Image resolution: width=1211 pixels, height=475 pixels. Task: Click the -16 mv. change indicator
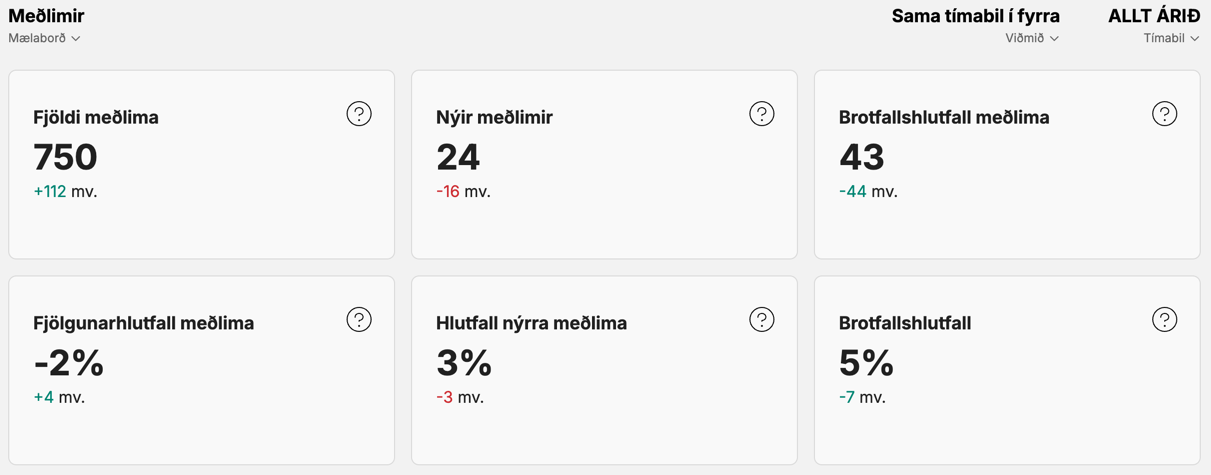pyautogui.click(x=463, y=191)
